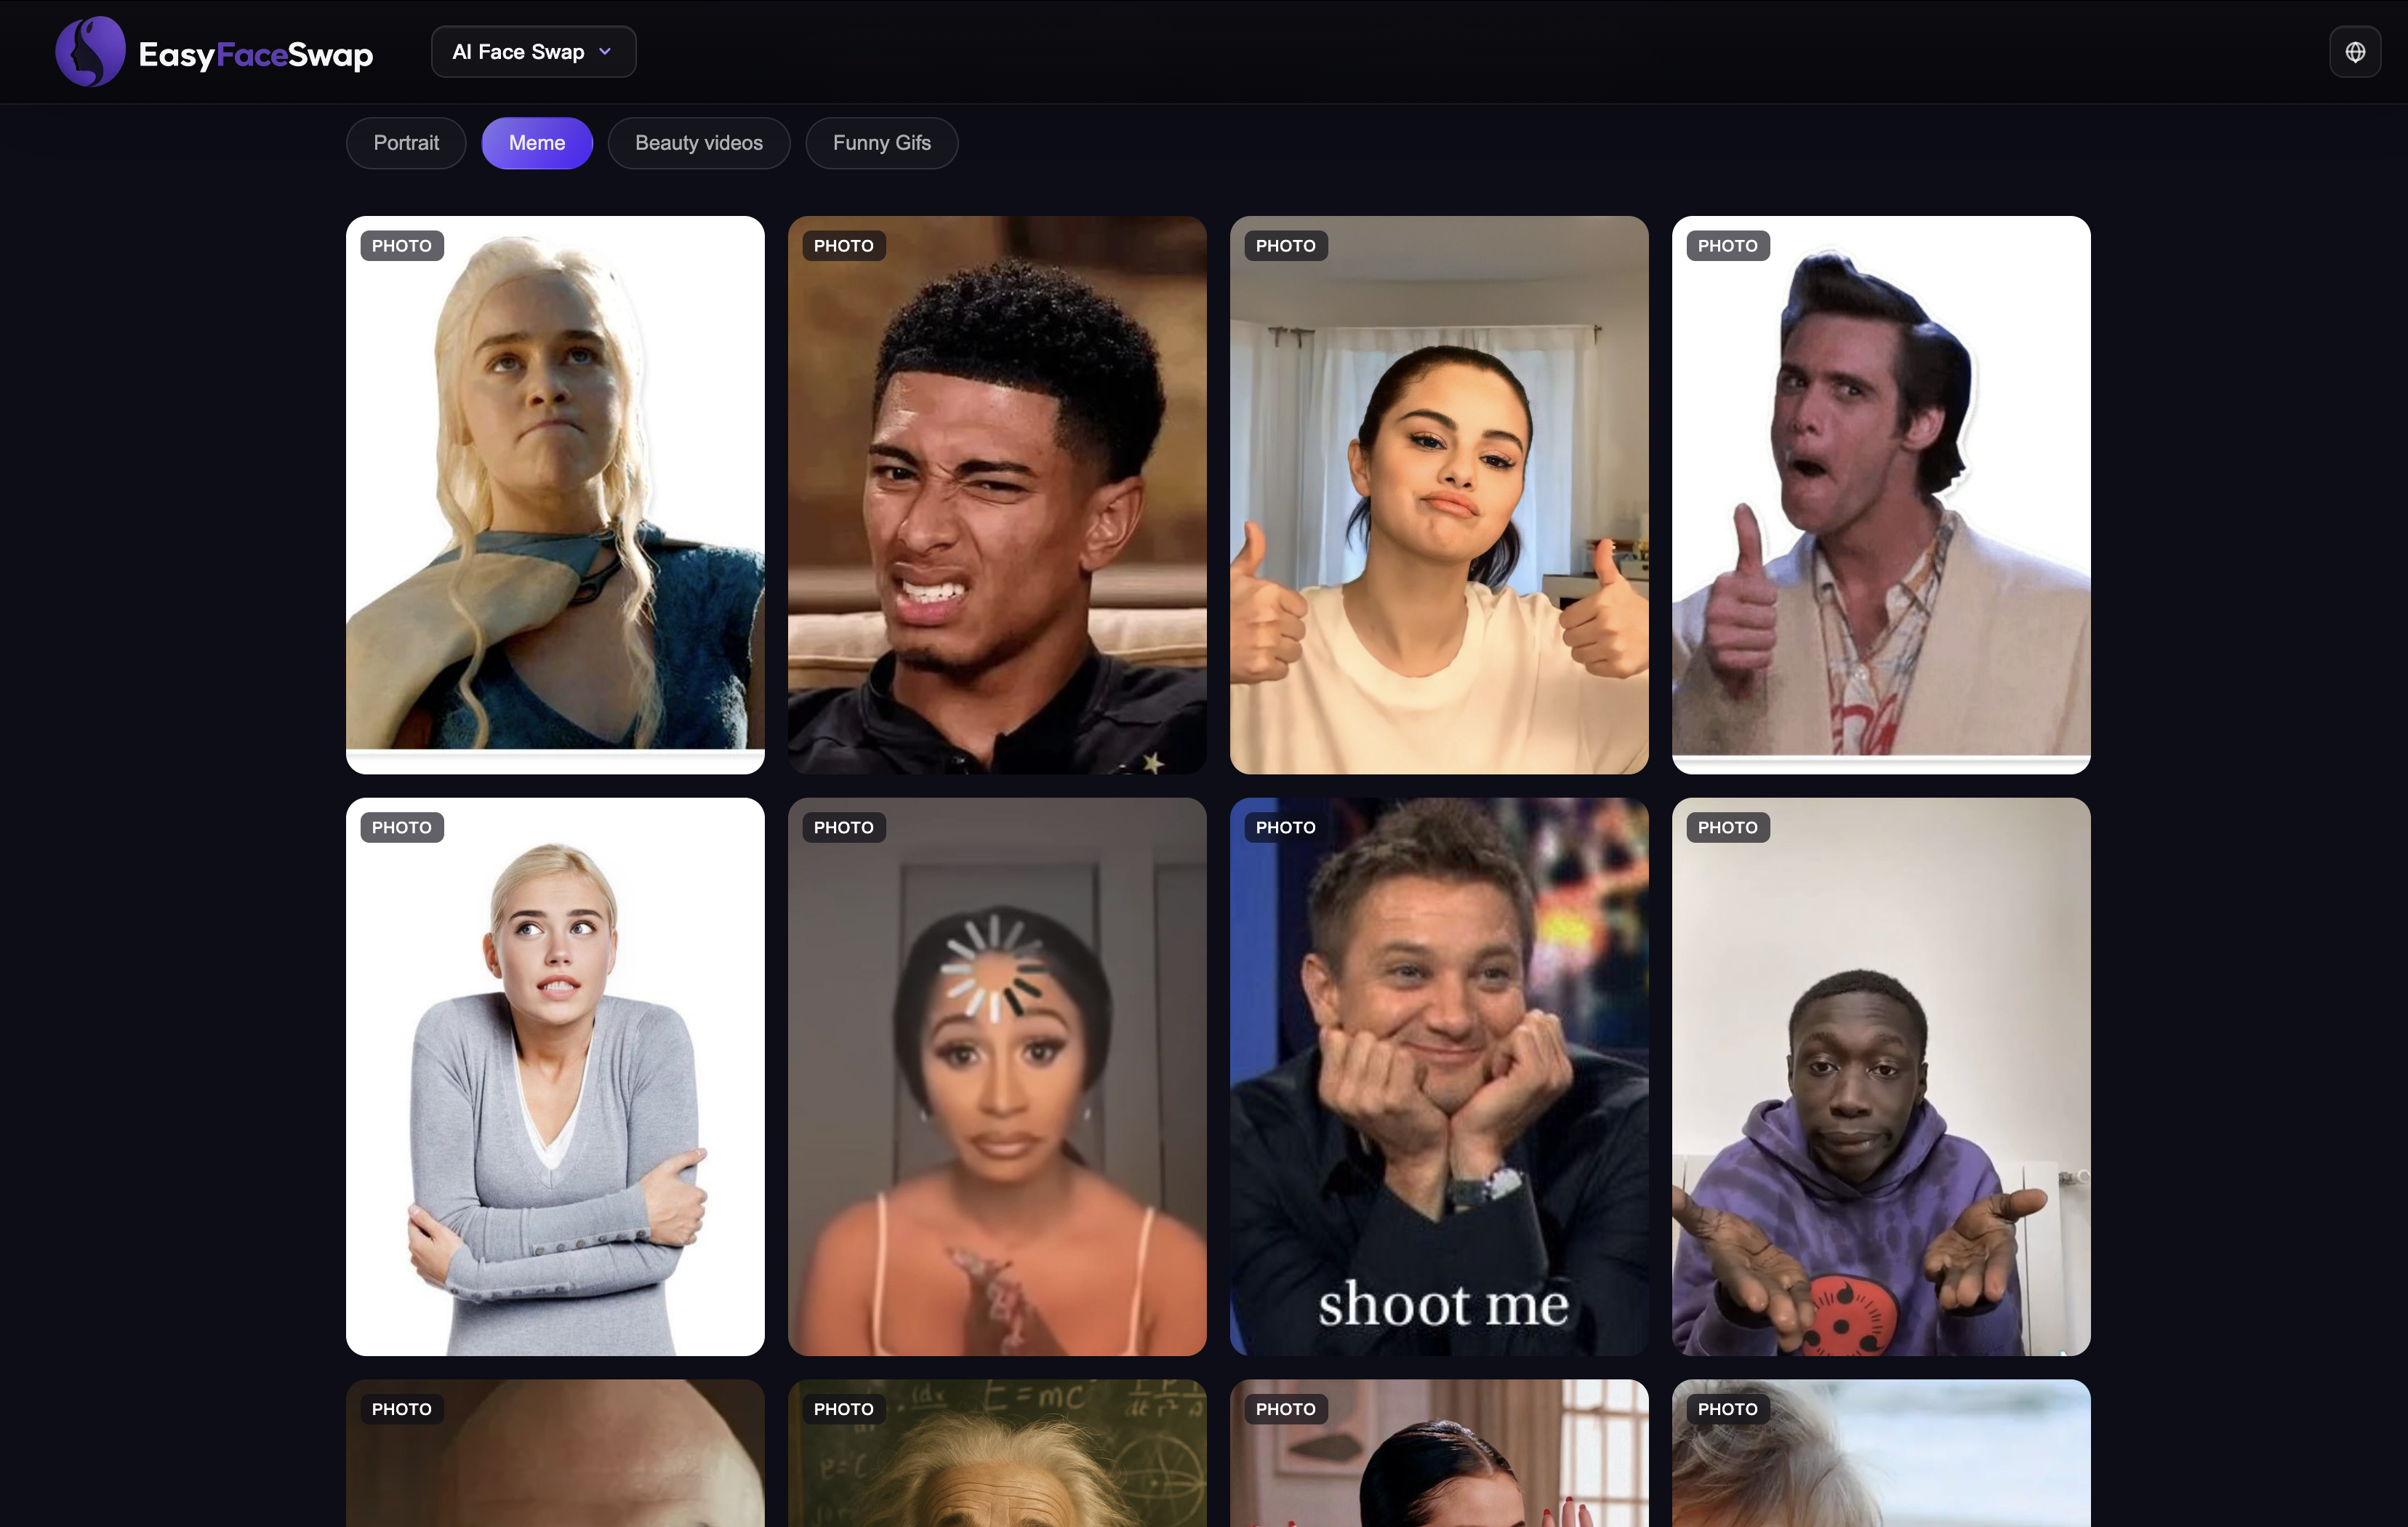This screenshot has width=2408, height=1527.
Task: Select the Meme category tab
Action: [537, 143]
